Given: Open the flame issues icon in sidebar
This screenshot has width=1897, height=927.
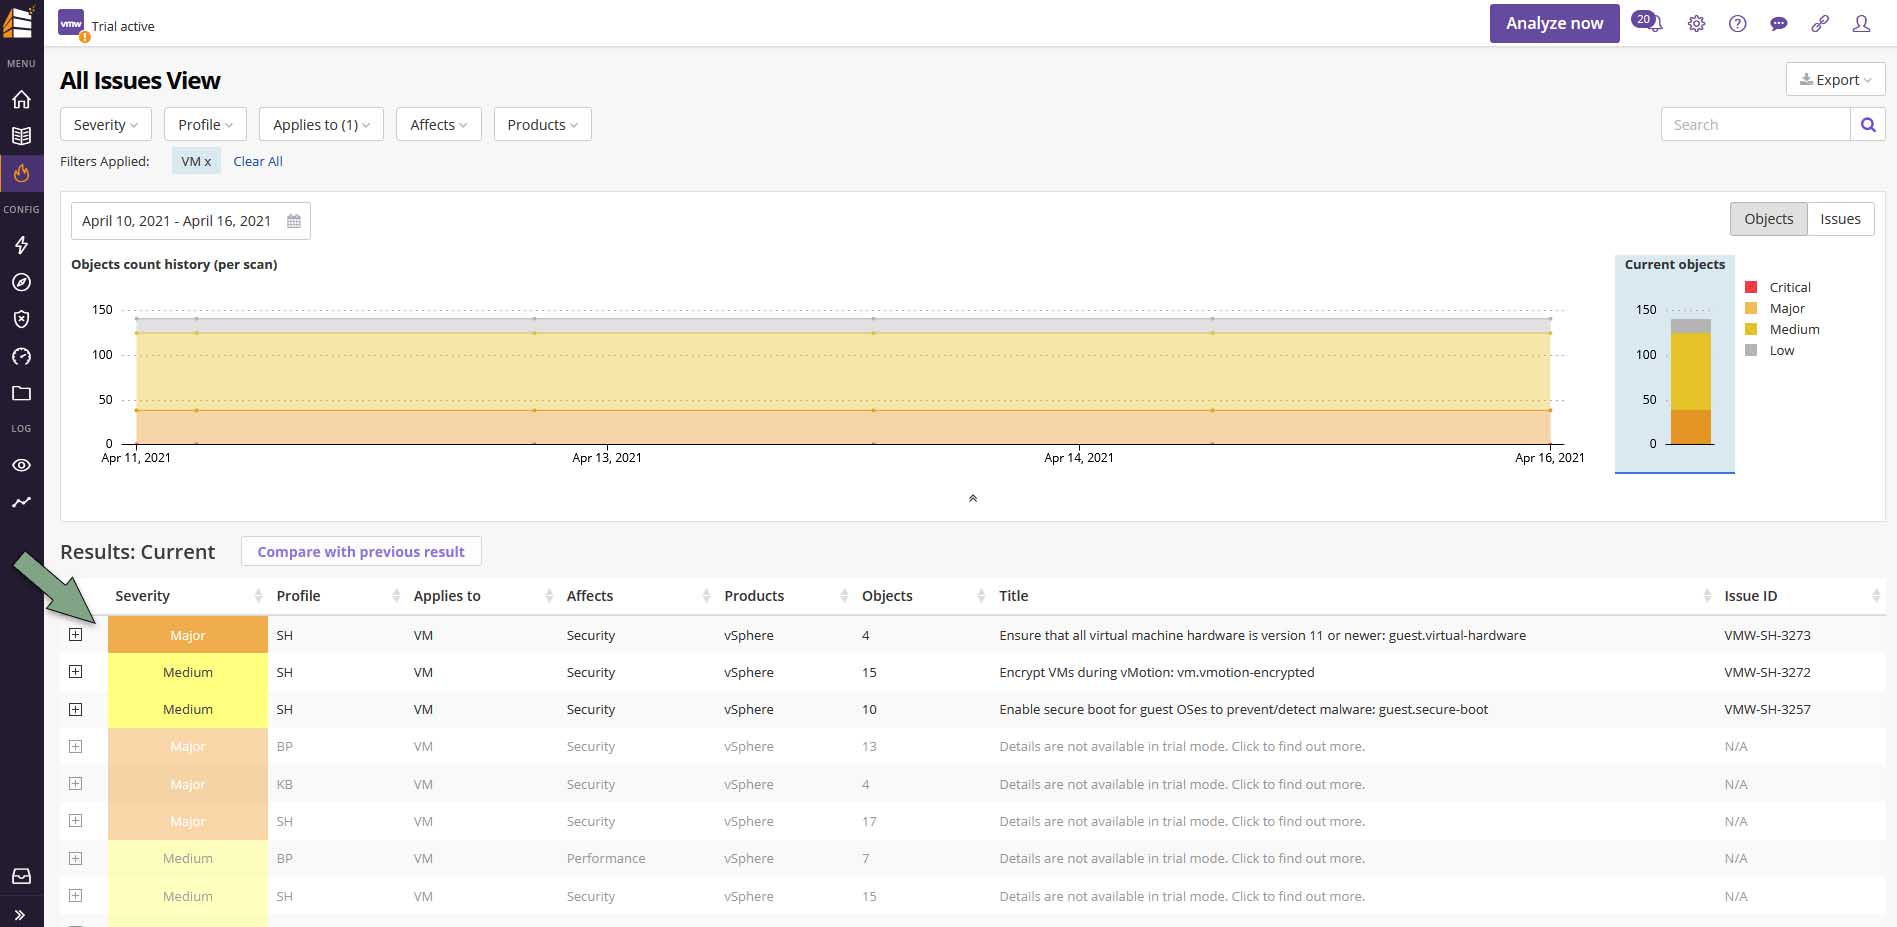Looking at the screenshot, I should pos(21,173).
